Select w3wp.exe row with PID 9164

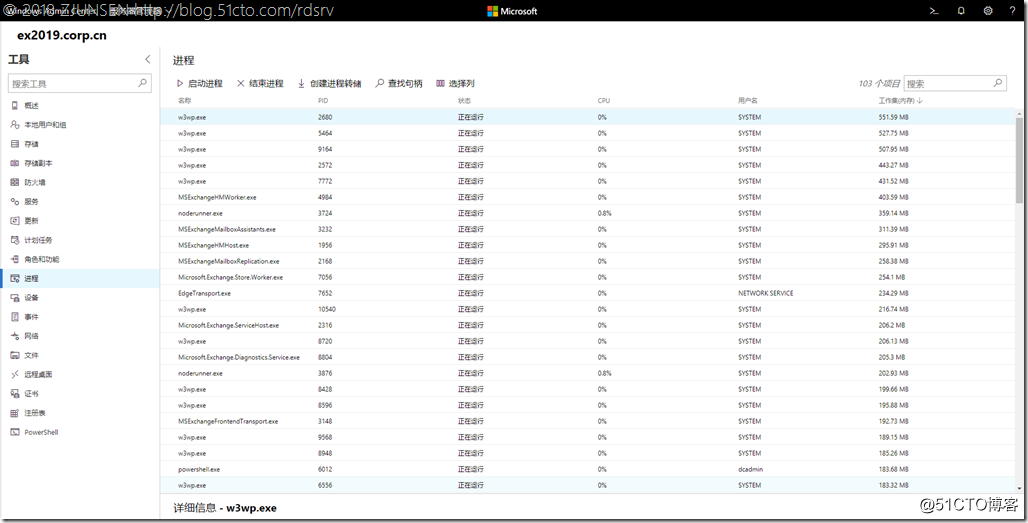coord(587,149)
